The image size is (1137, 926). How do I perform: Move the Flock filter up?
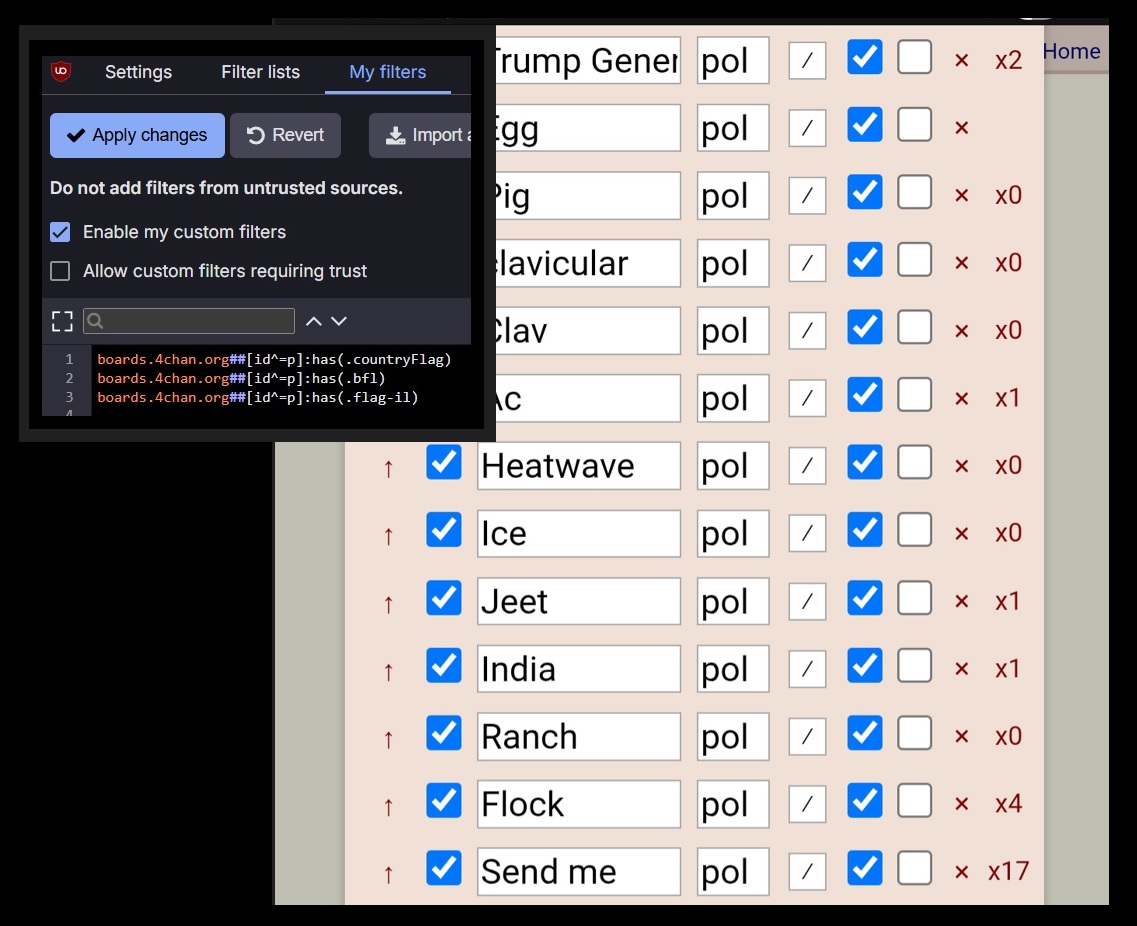coord(389,807)
